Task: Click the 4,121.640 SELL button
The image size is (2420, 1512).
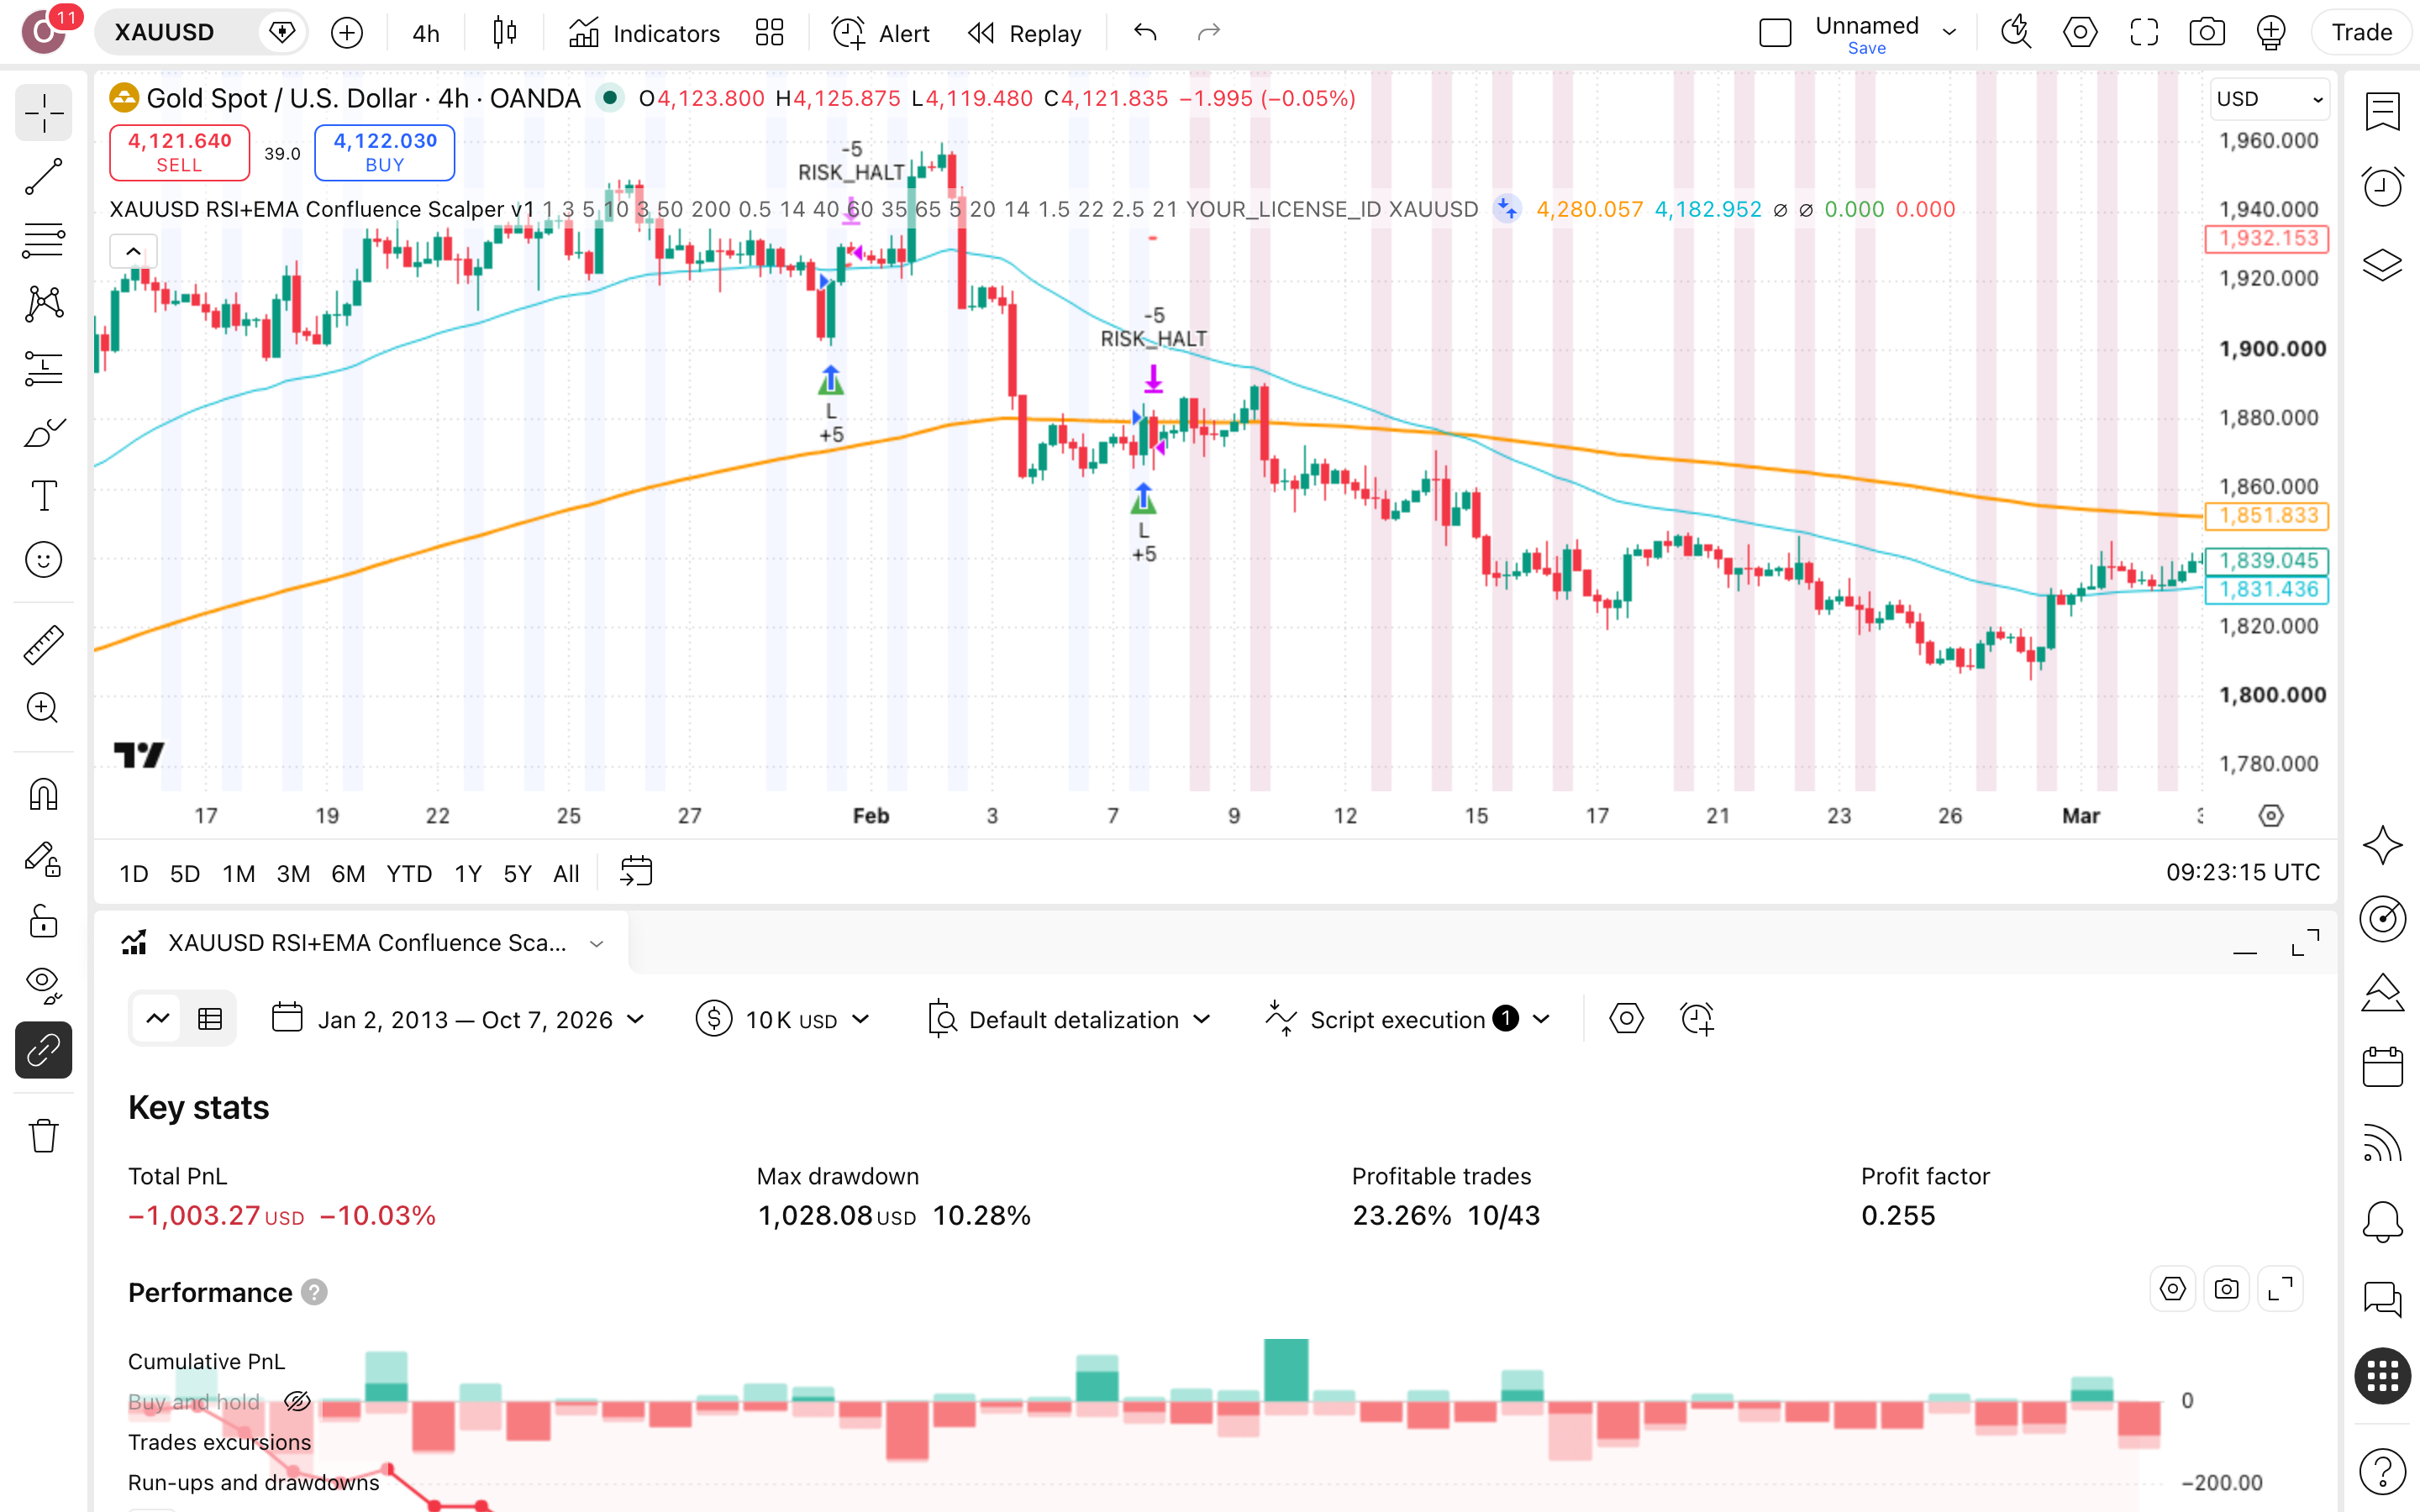Action: (180, 152)
